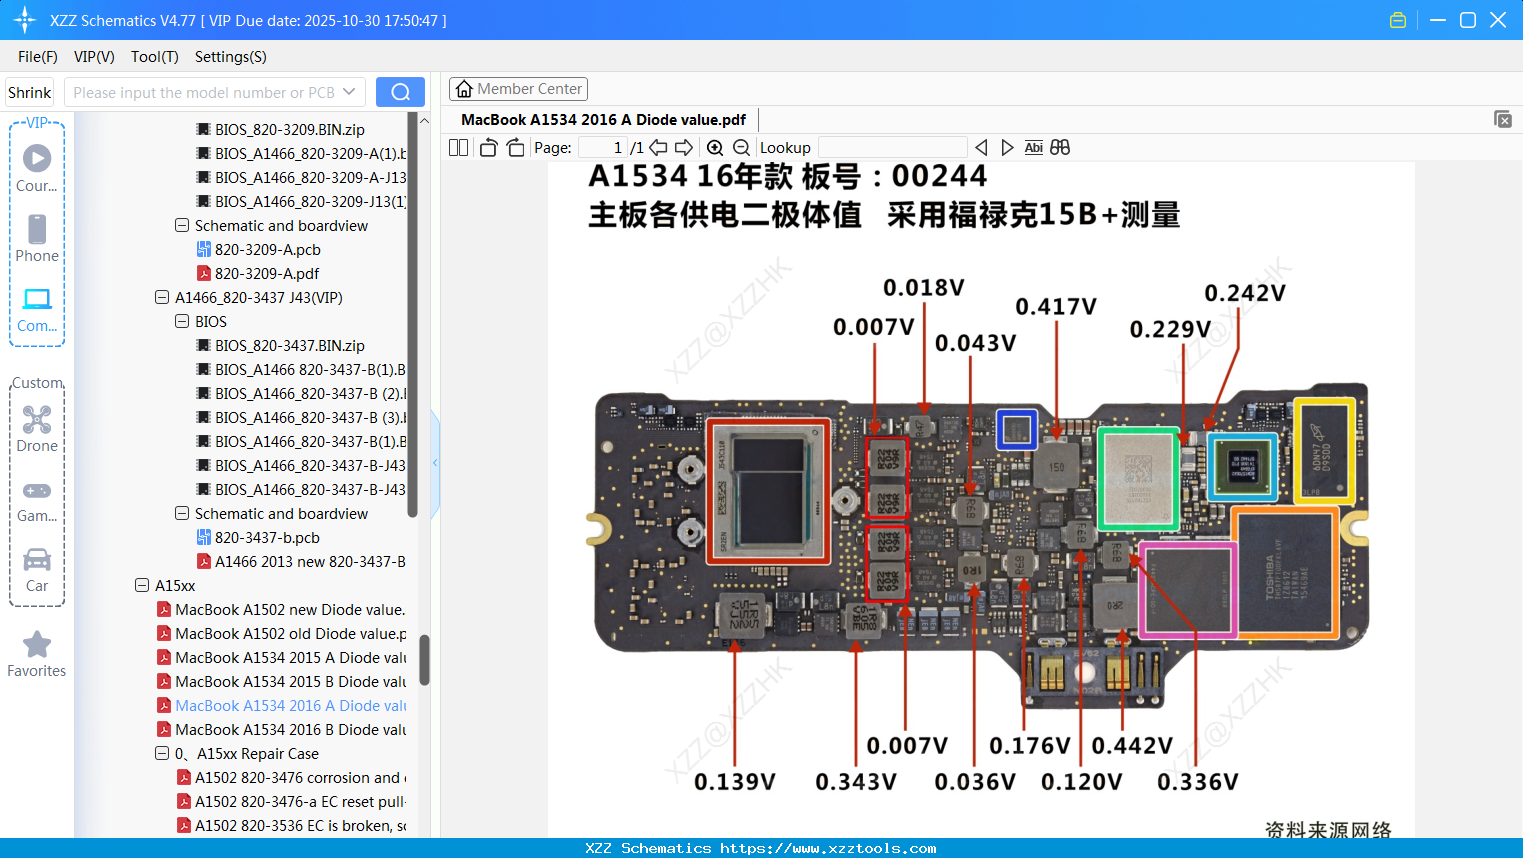Rotate the page clockwise
Image resolution: width=1523 pixels, height=858 pixels.
coord(515,147)
